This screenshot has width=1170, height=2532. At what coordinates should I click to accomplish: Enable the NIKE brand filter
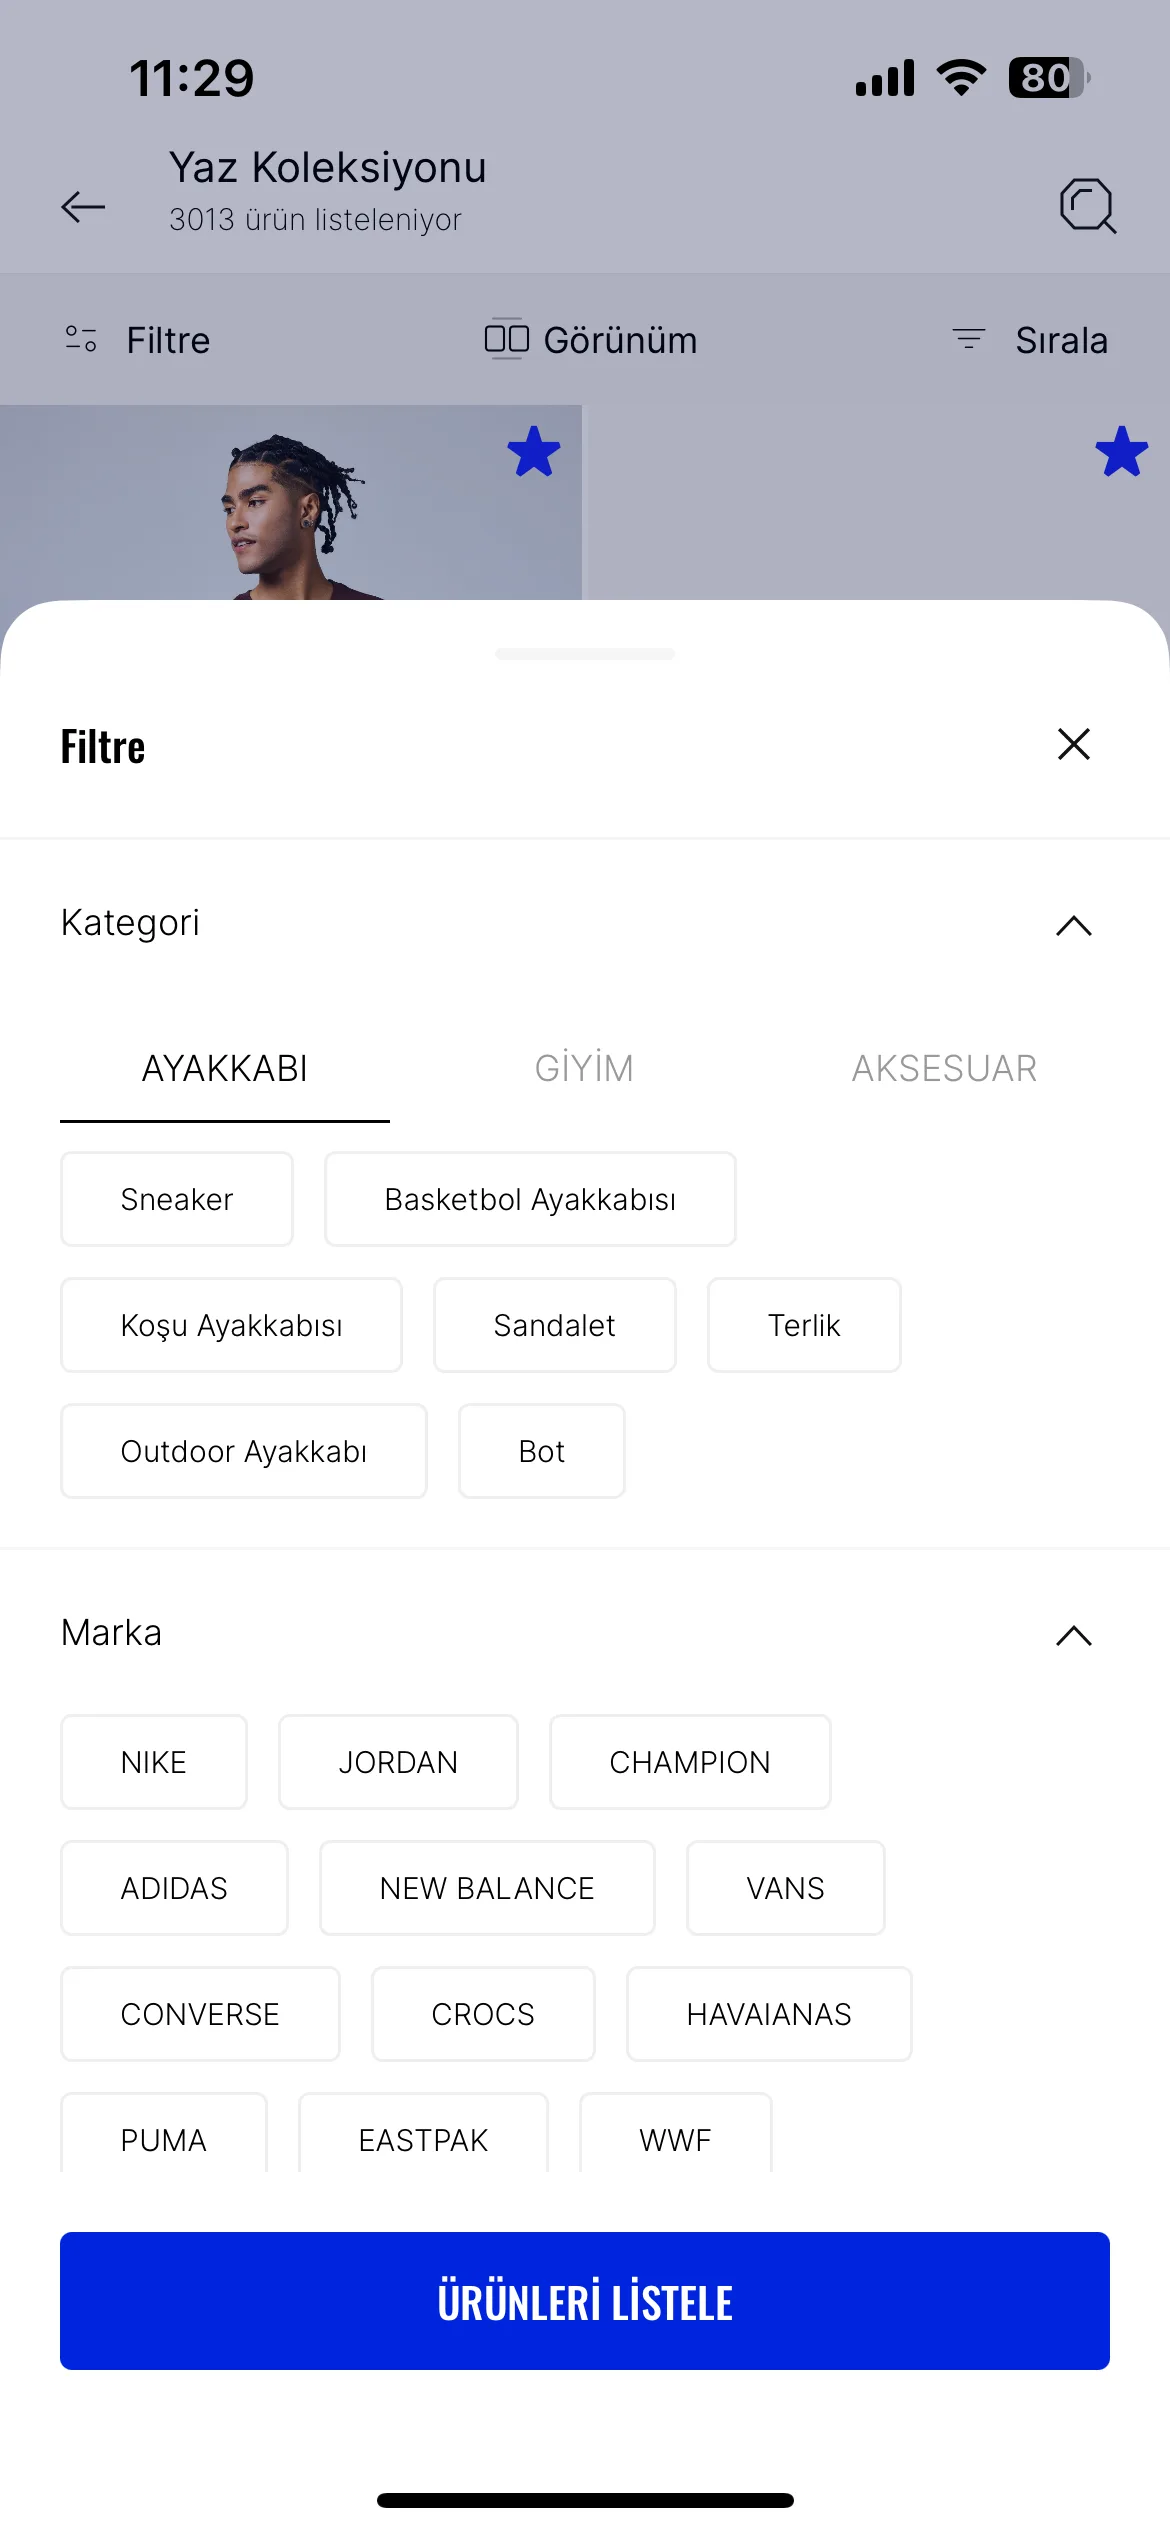click(154, 1762)
